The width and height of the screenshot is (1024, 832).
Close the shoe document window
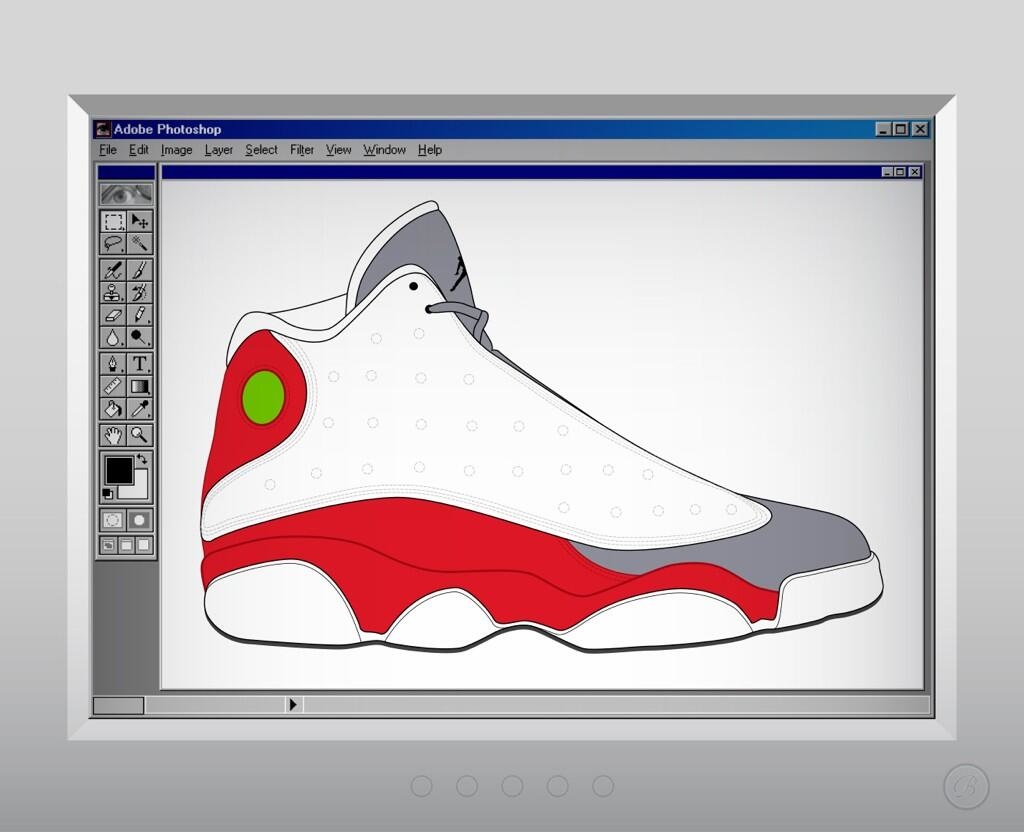[914, 172]
